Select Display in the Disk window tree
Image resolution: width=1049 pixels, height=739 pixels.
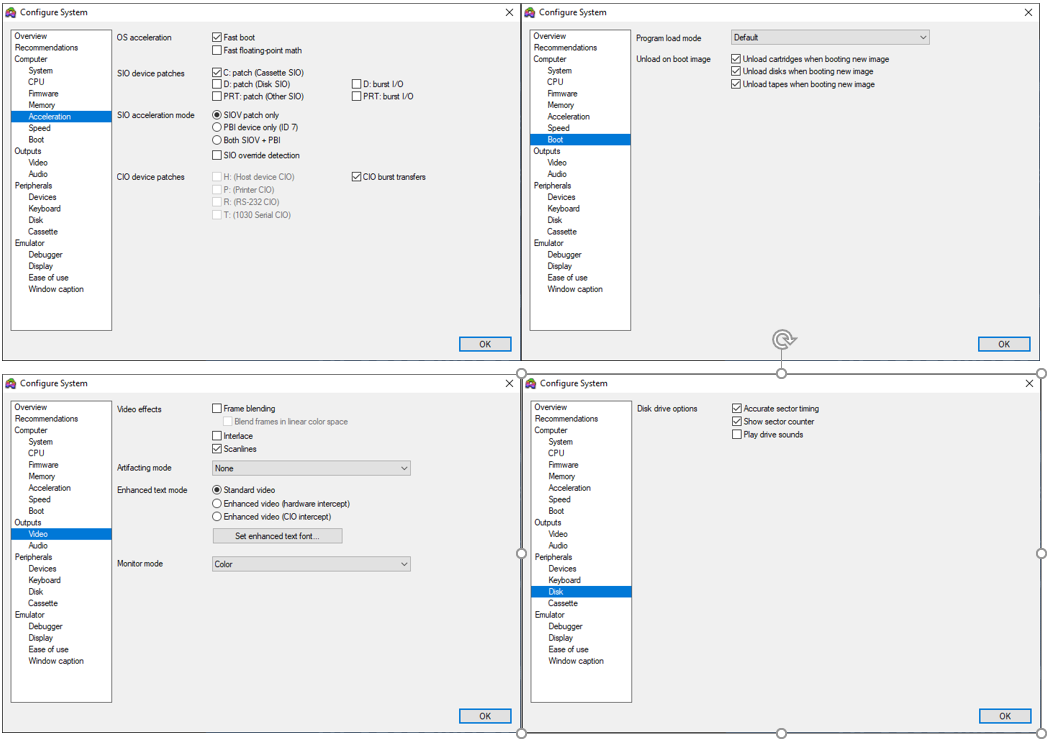tap(561, 638)
